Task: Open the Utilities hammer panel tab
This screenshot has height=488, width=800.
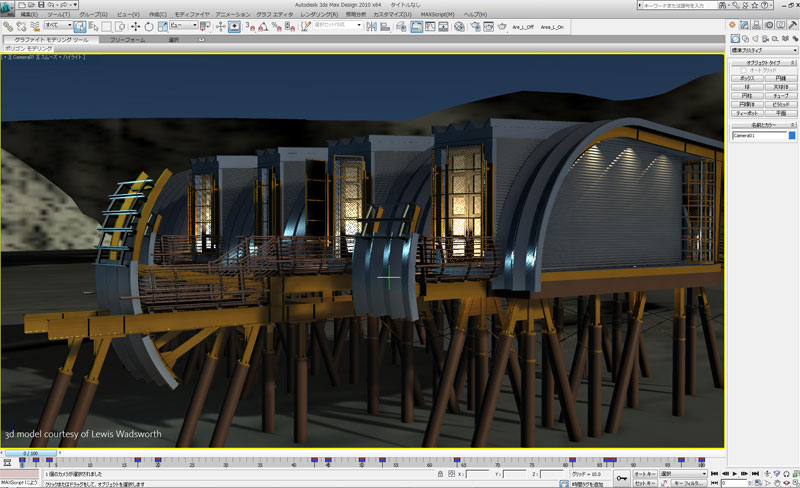Action: tap(793, 24)
